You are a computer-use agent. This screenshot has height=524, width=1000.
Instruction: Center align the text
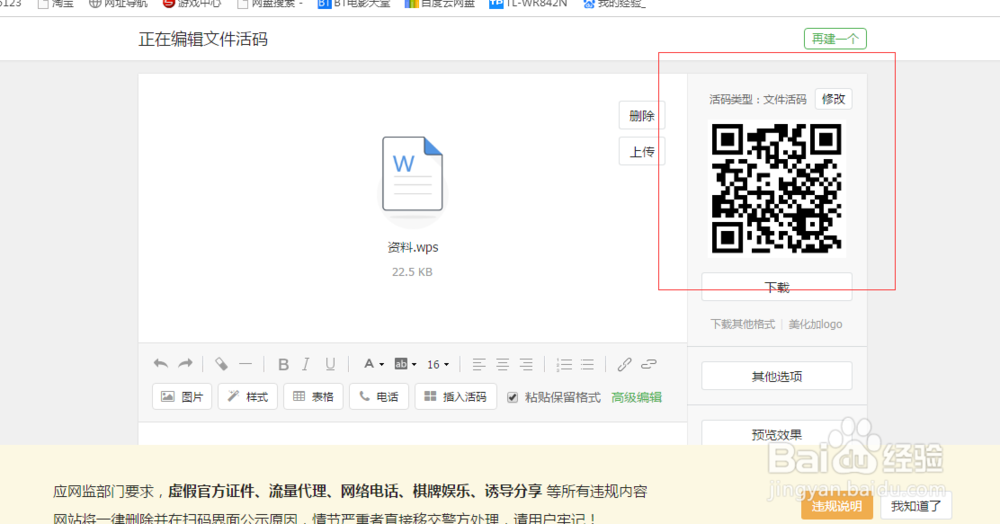click(503, 364)
